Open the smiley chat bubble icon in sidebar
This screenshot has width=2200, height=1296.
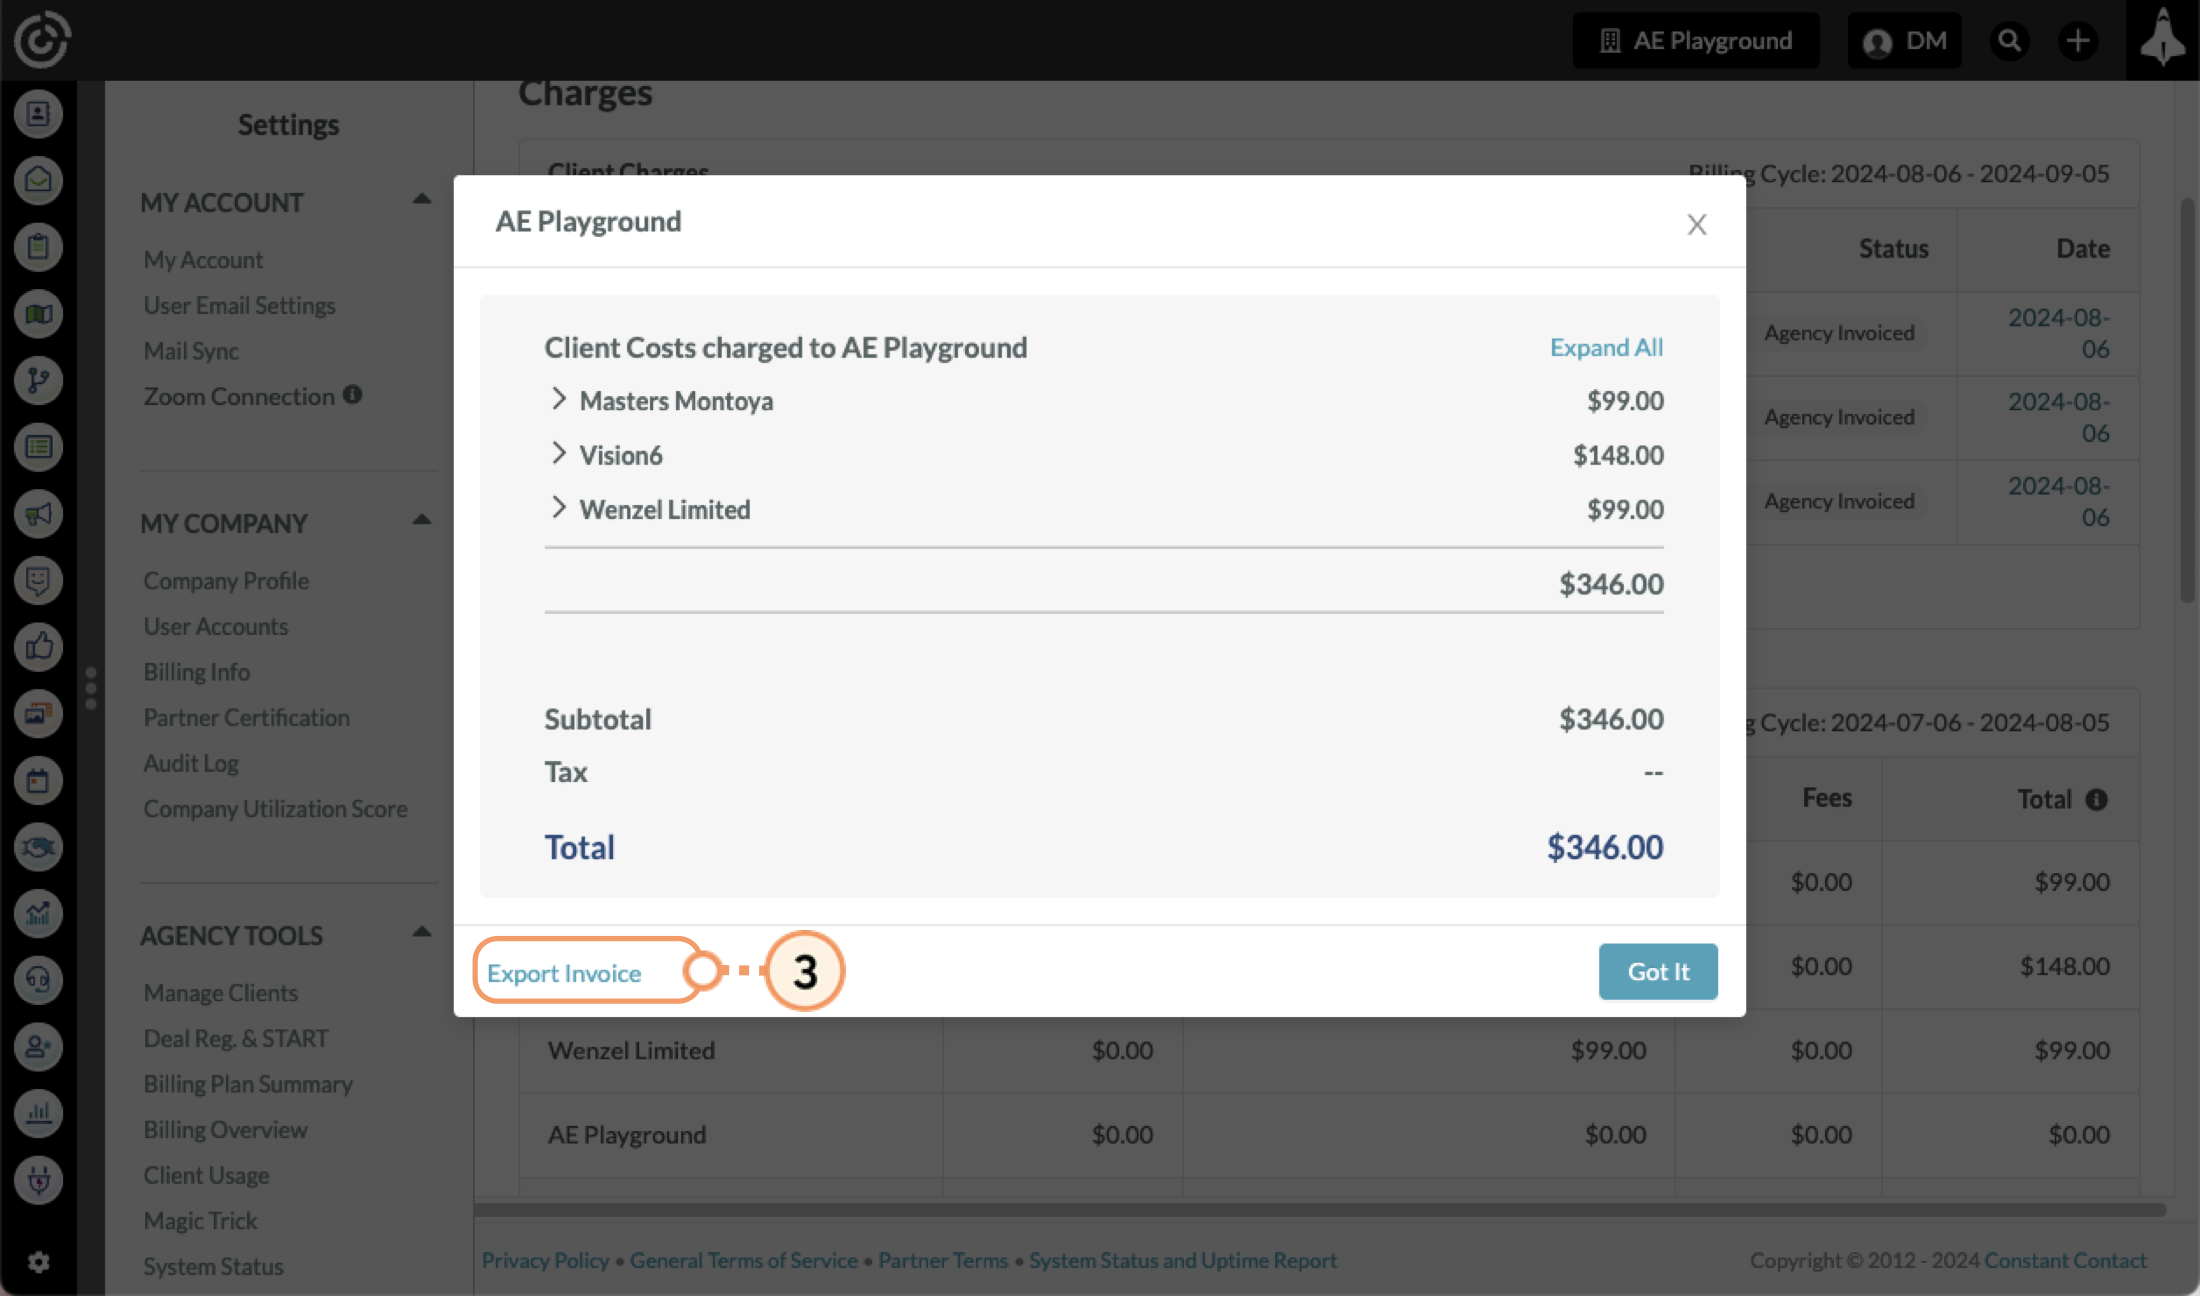pos(38,581)
